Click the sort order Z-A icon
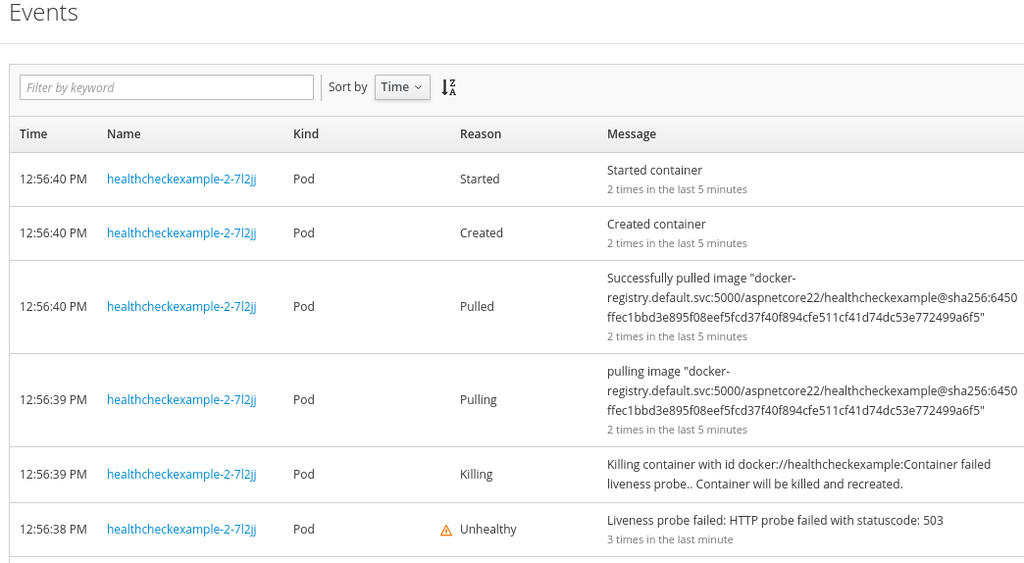1024x563 pixels. click(x=449, y=87)
